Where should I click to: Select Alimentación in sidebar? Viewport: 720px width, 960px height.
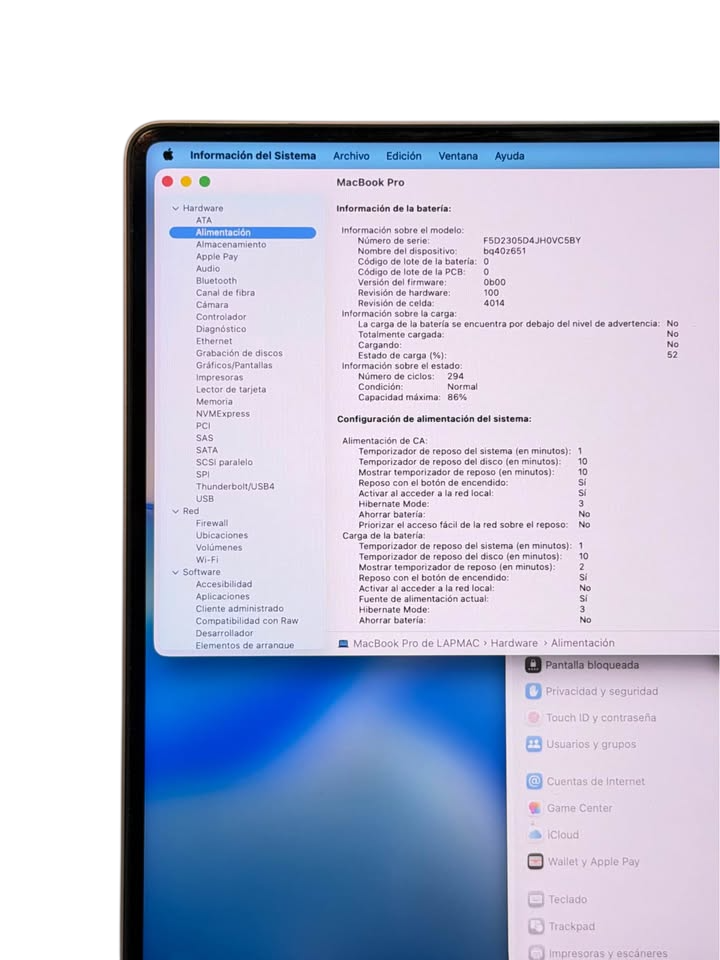click(x=242, y=233)
